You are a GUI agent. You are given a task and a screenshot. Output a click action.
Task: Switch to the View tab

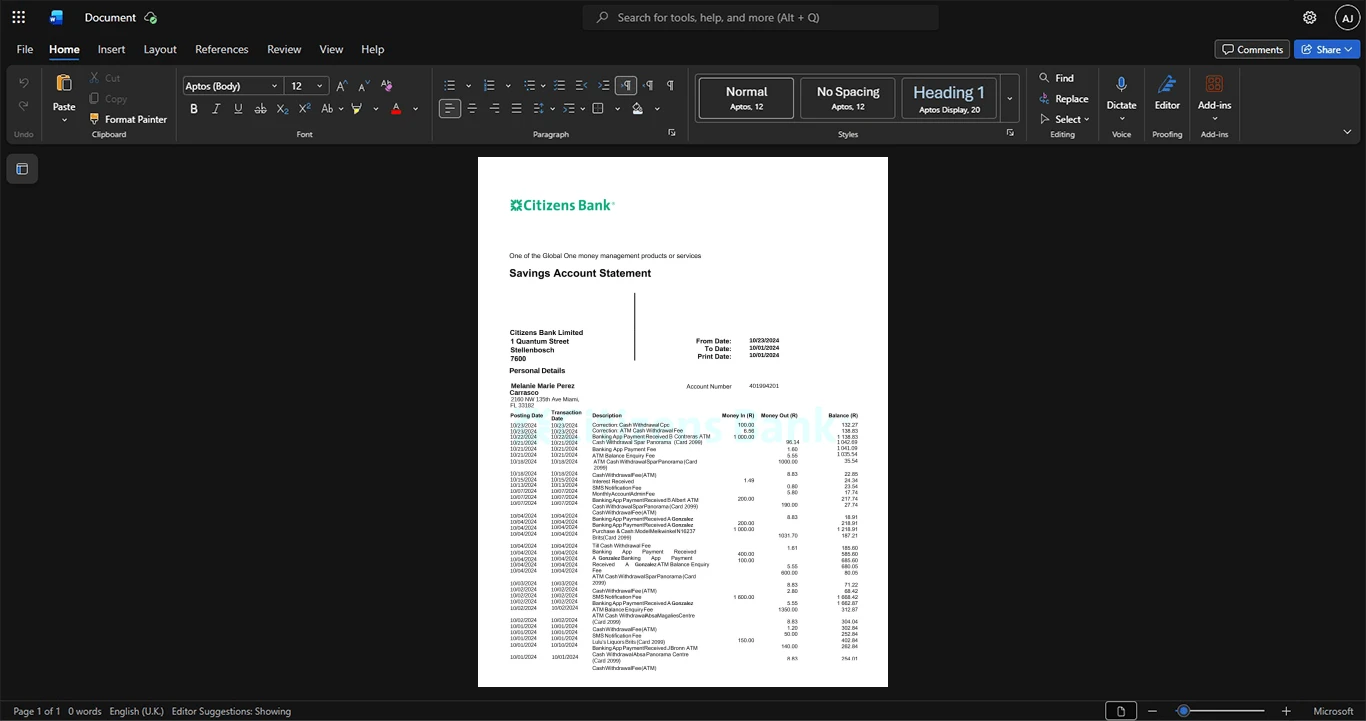[331, 49]
